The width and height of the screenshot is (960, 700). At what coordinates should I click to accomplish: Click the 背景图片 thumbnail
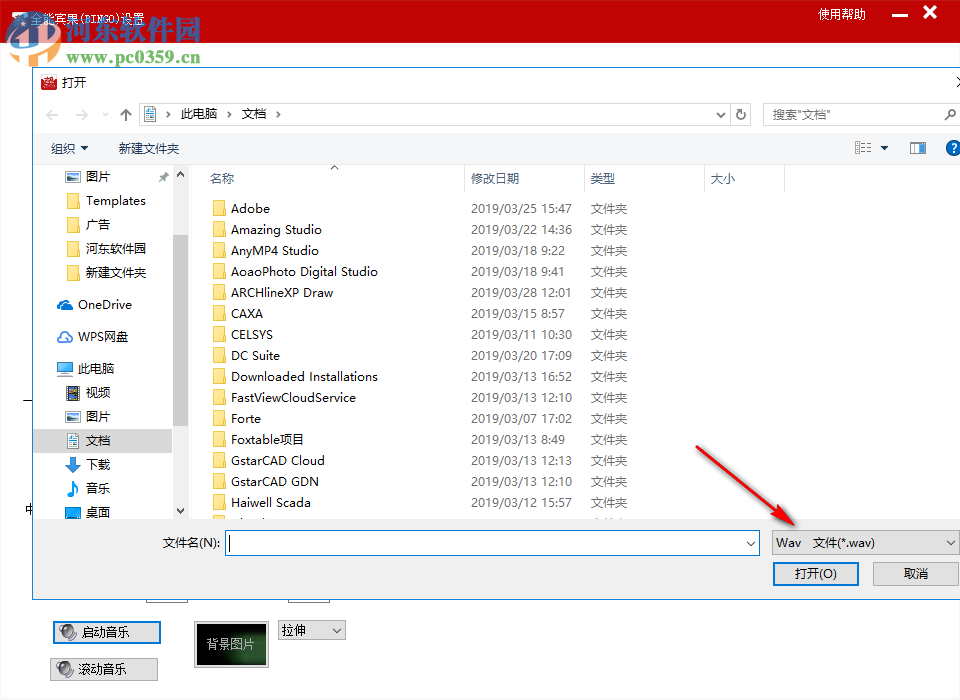(231, 644)
